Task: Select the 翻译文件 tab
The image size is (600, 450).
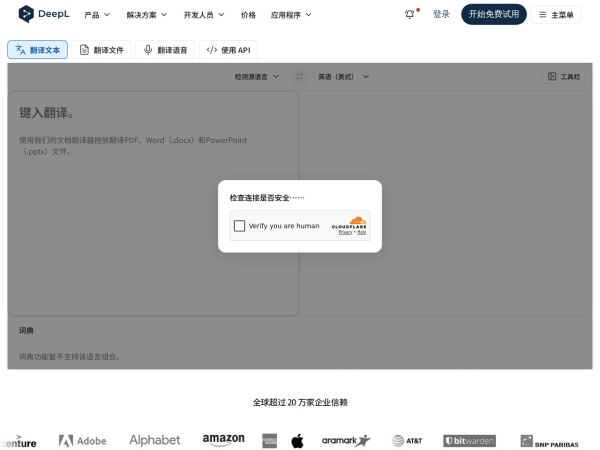Action: (x=101, y=50)
